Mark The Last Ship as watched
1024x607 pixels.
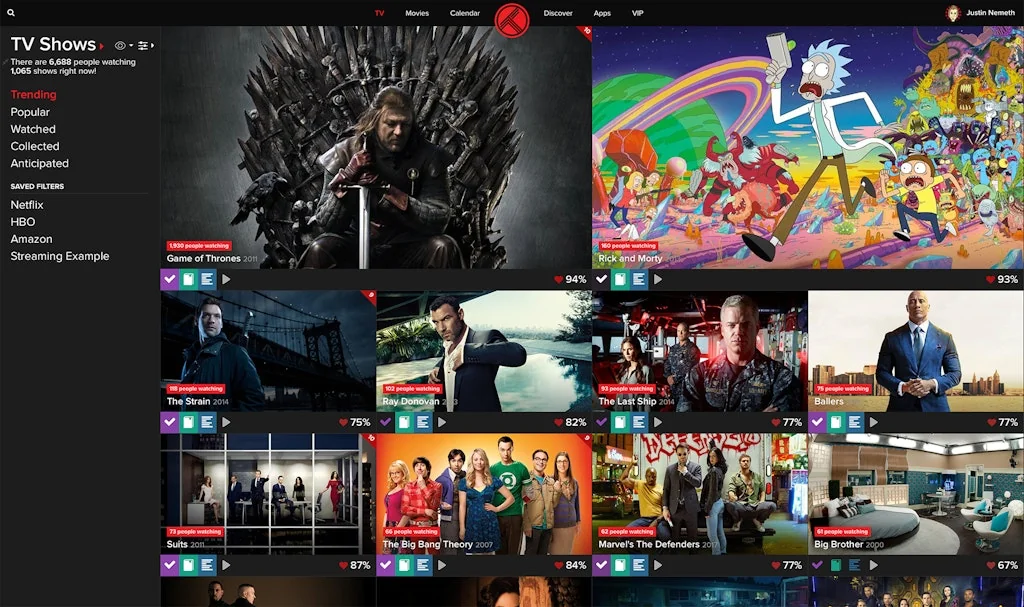(x=601, y=422)
